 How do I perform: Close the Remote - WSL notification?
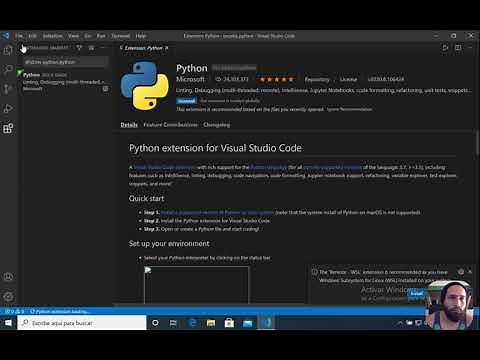(470, 272)
